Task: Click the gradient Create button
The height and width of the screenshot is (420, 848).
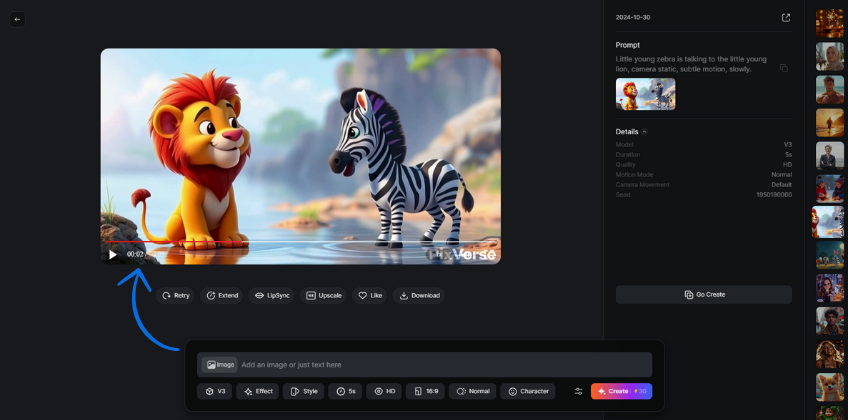Action: coord(621,391)
